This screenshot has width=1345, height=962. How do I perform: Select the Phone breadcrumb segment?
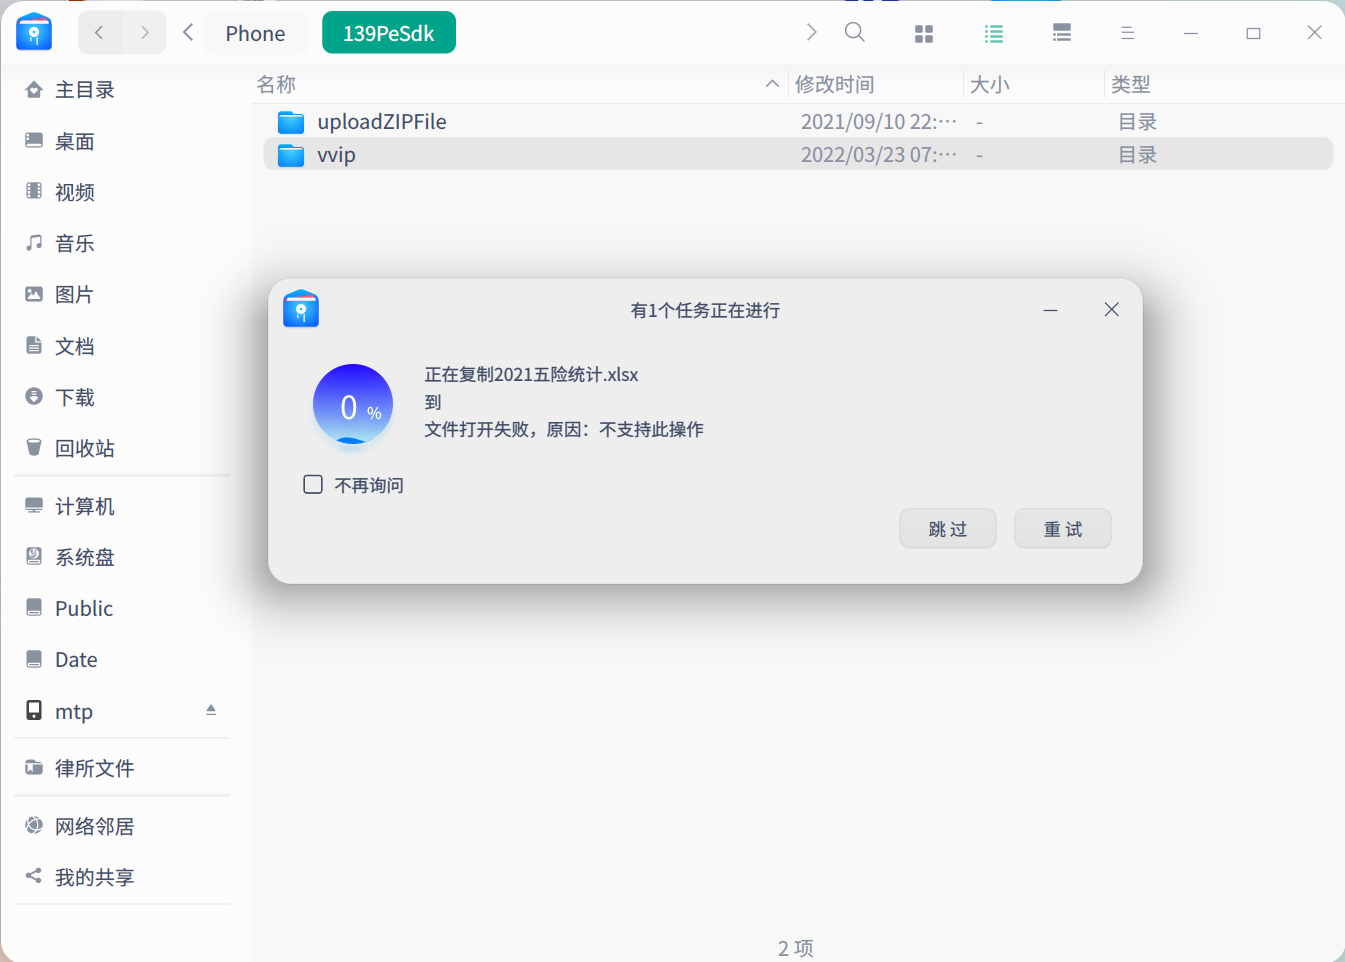pos(256,33)
